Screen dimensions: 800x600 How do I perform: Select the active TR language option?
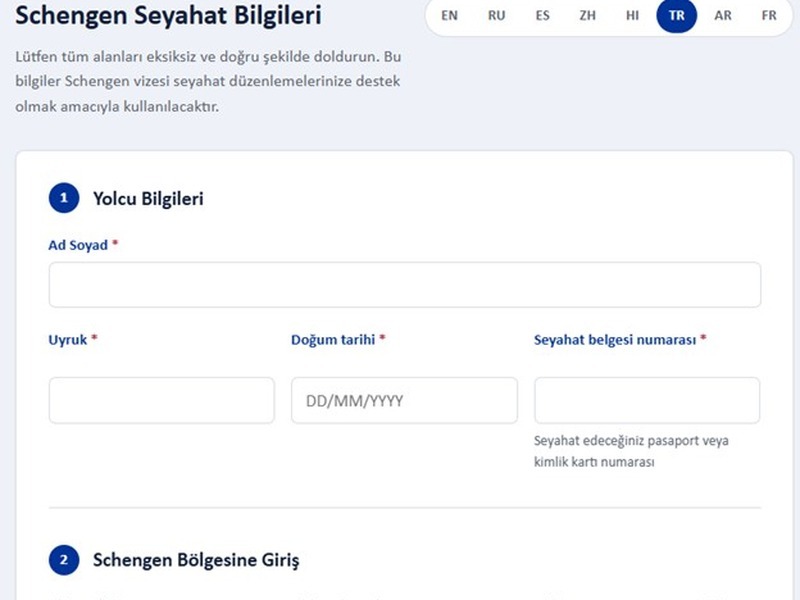(x=677, y=15)
